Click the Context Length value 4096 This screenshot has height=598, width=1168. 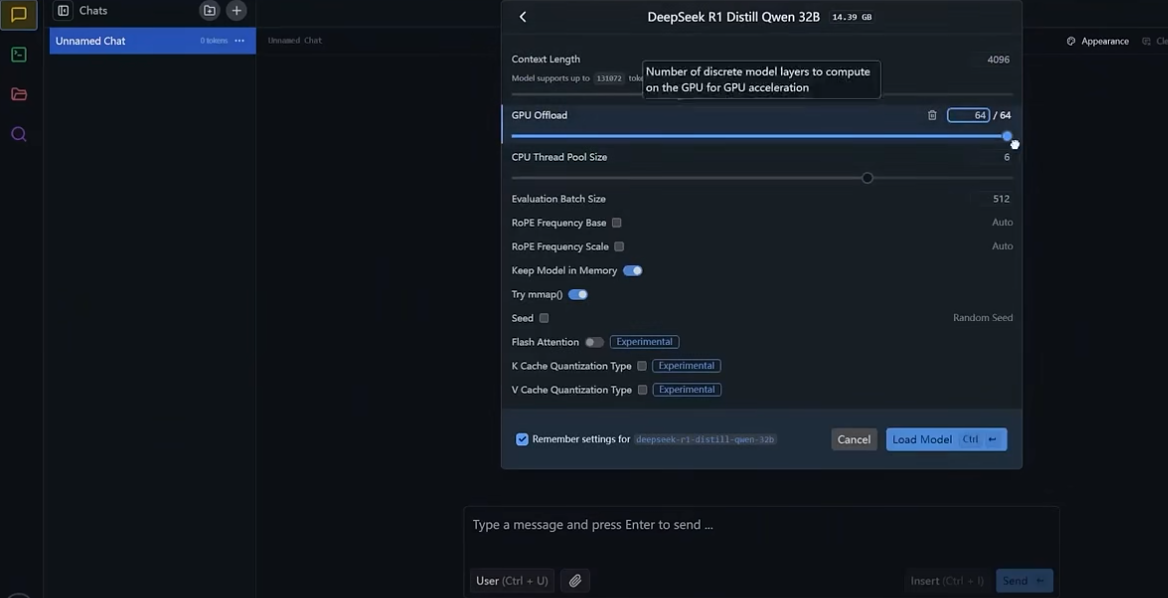[998, 60]
